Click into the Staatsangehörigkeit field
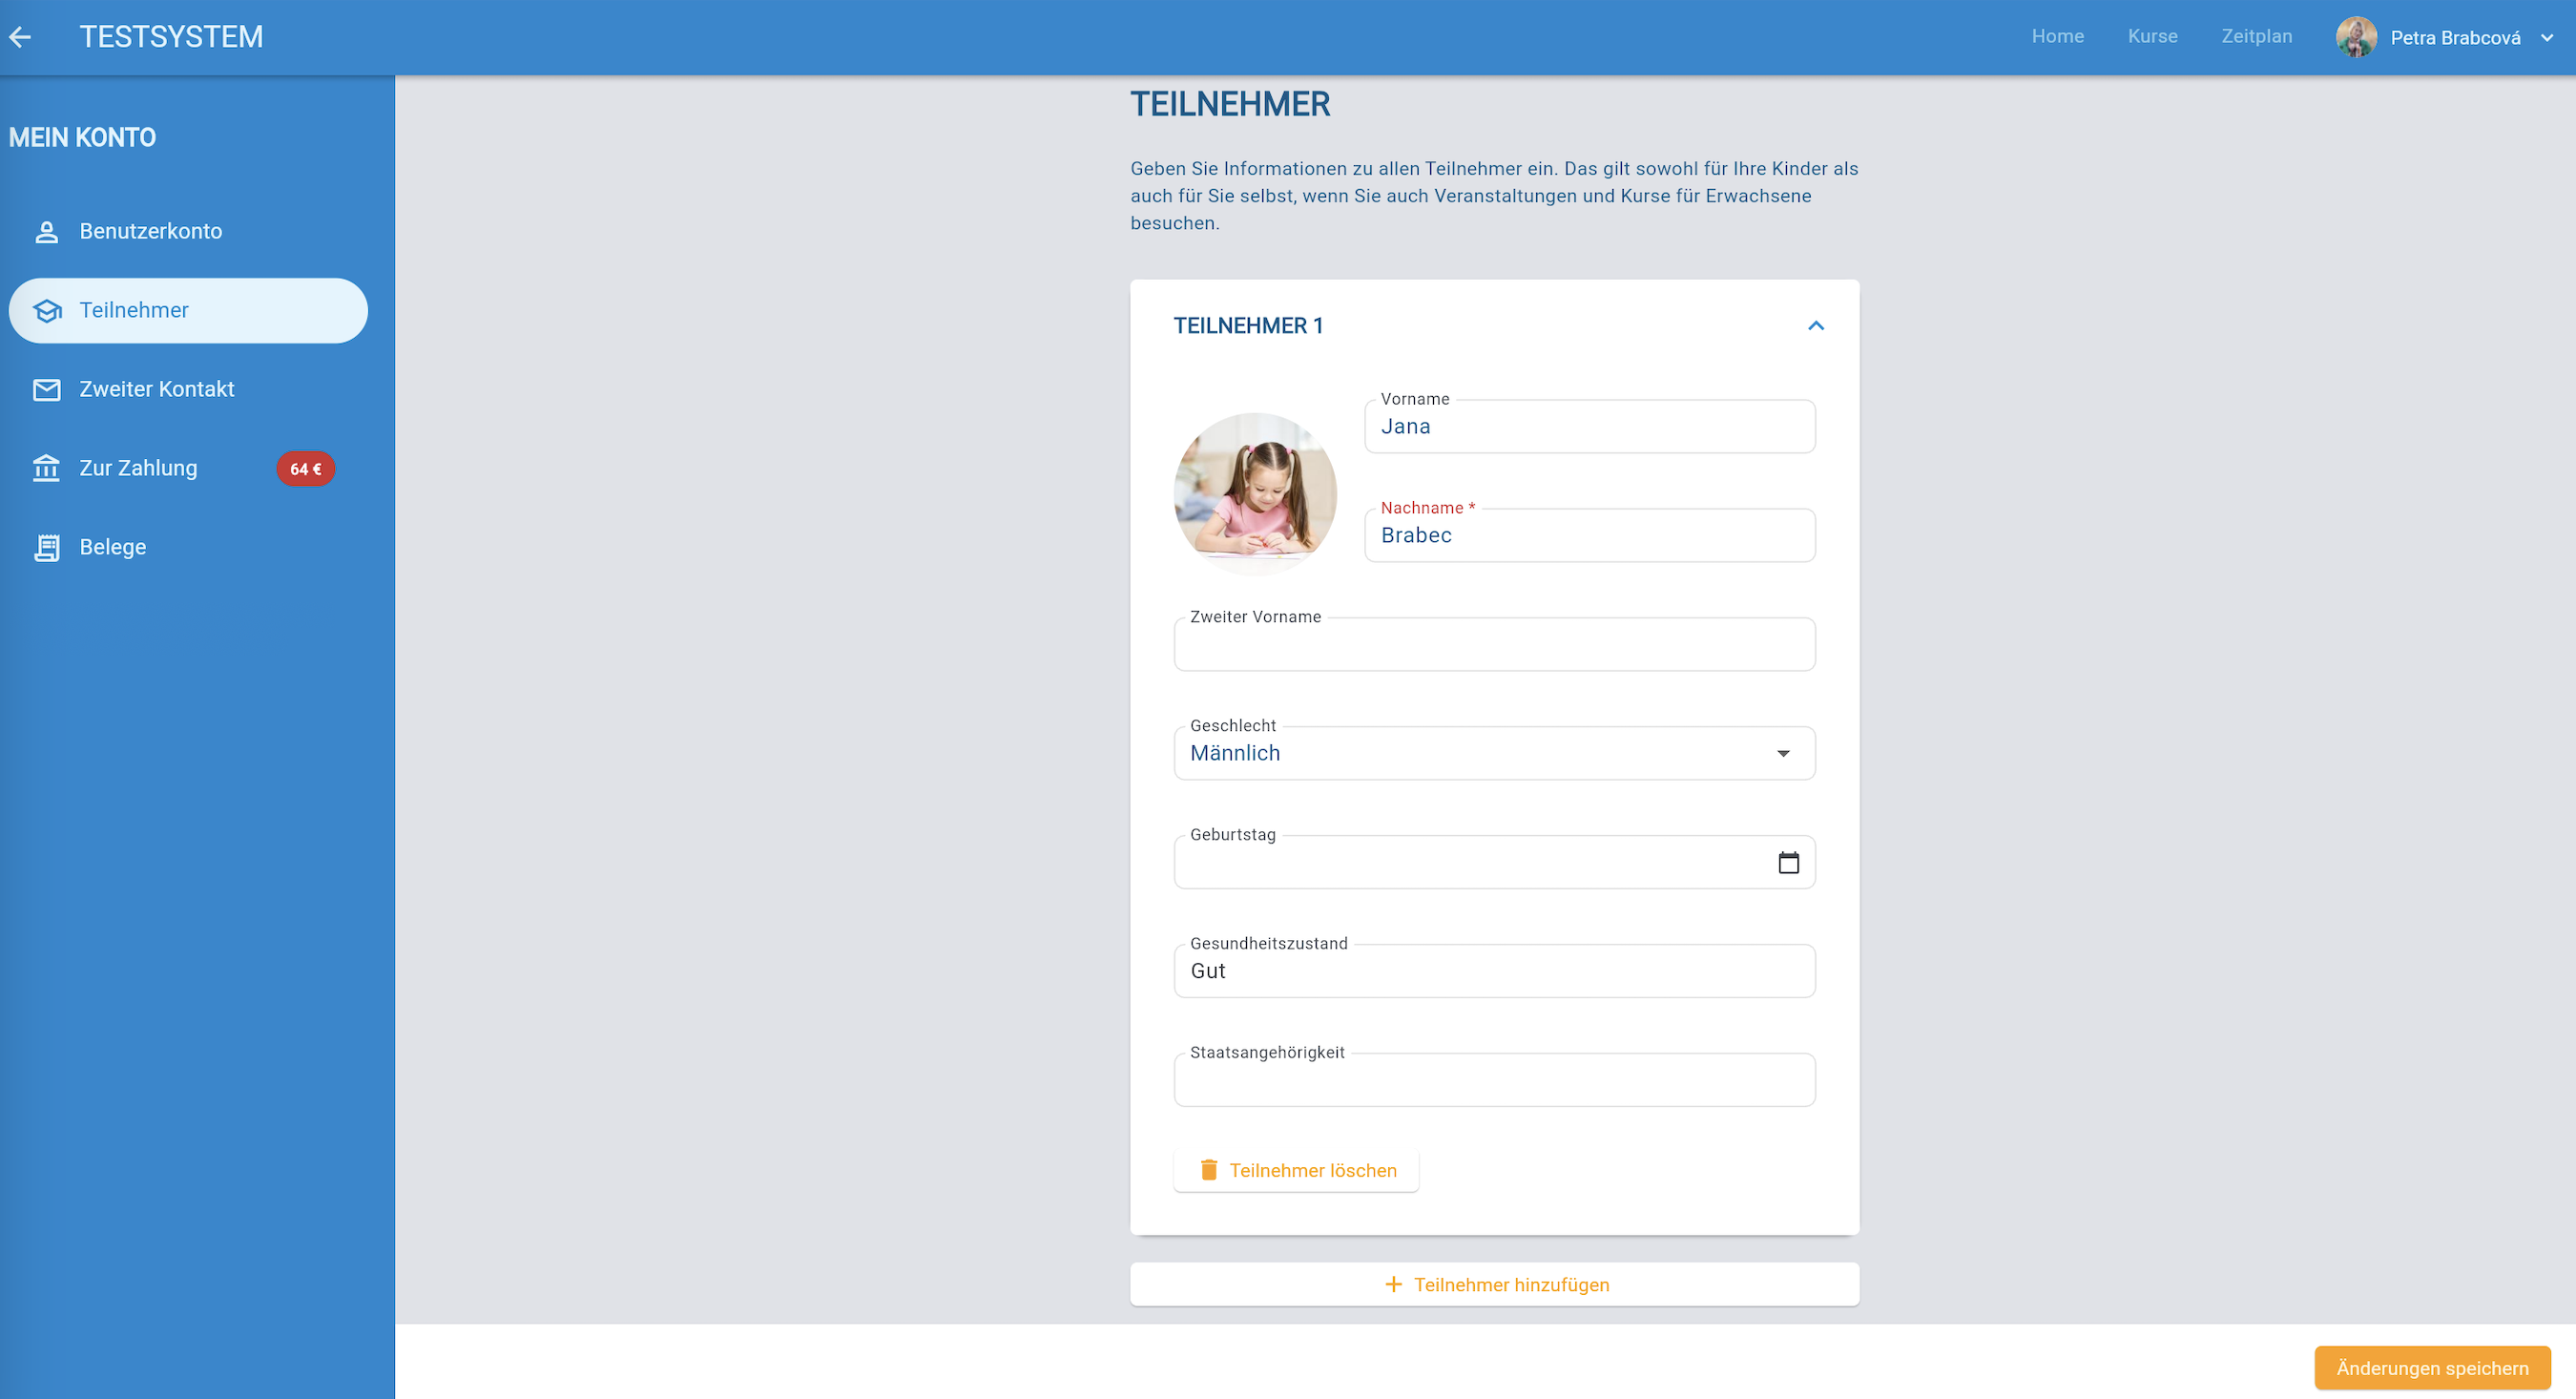The width and height of the screenshot is (2576, 1399). pyautogui.click(x=1494, y=1081)
